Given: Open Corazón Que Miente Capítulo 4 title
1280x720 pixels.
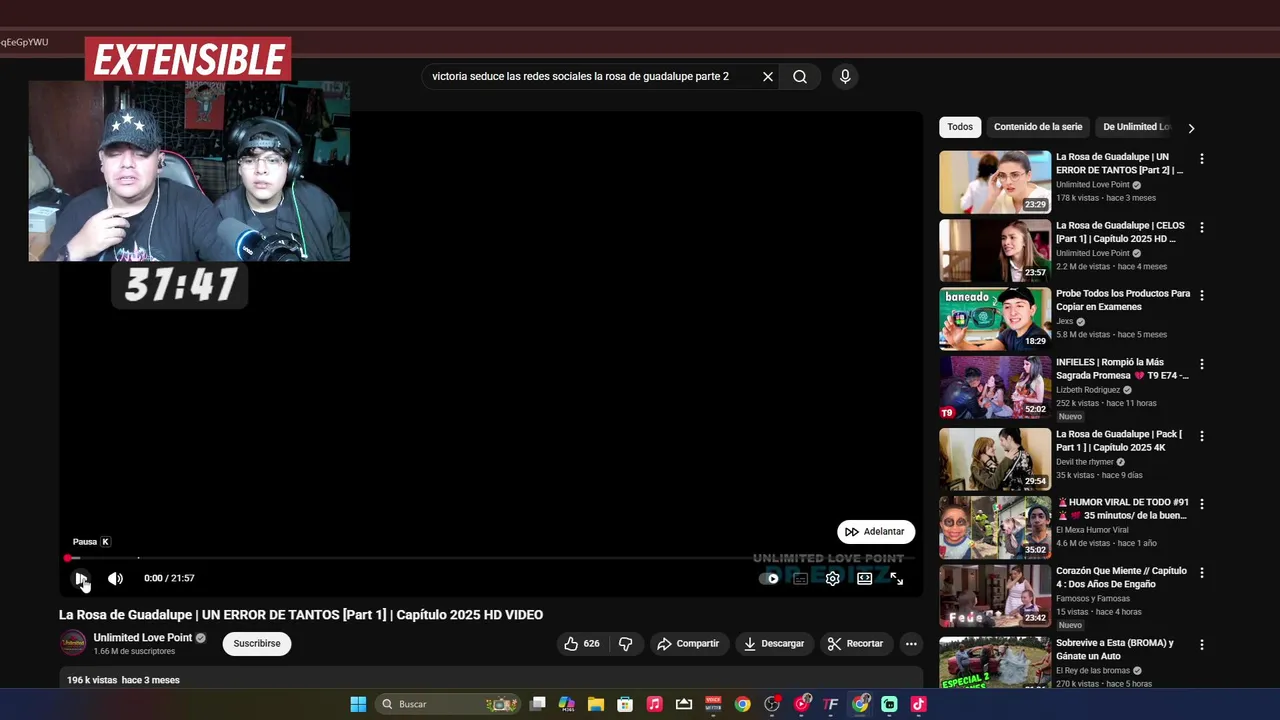Looking at the screenshot, I should pos(1121,577).
